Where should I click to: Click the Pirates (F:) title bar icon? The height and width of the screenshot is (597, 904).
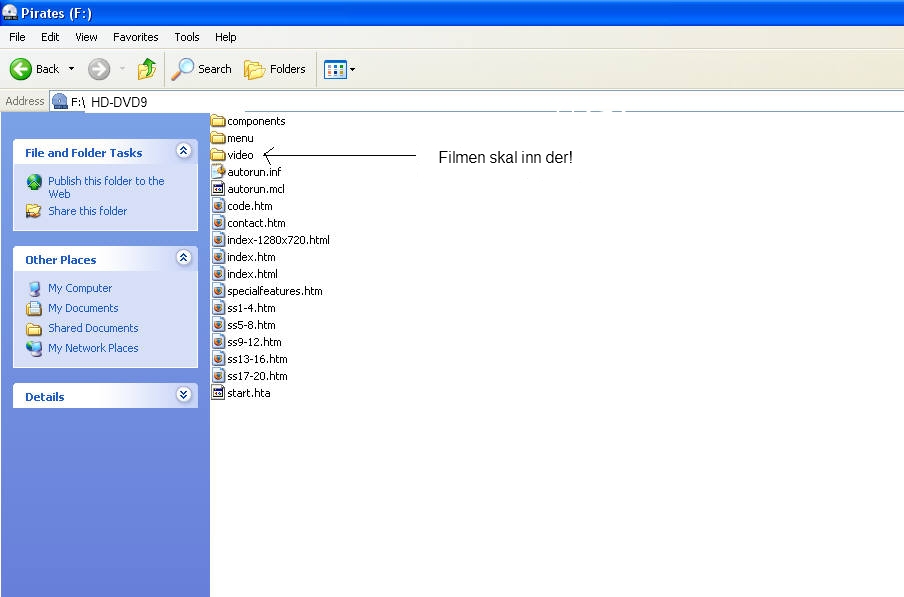pyautogui.click(x=10, y=12)
